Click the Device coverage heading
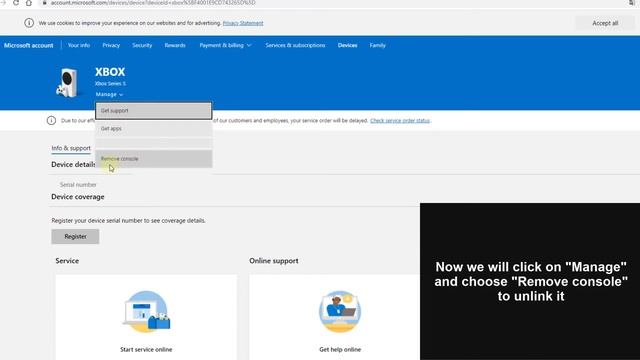640x360 pixels. 78,197
